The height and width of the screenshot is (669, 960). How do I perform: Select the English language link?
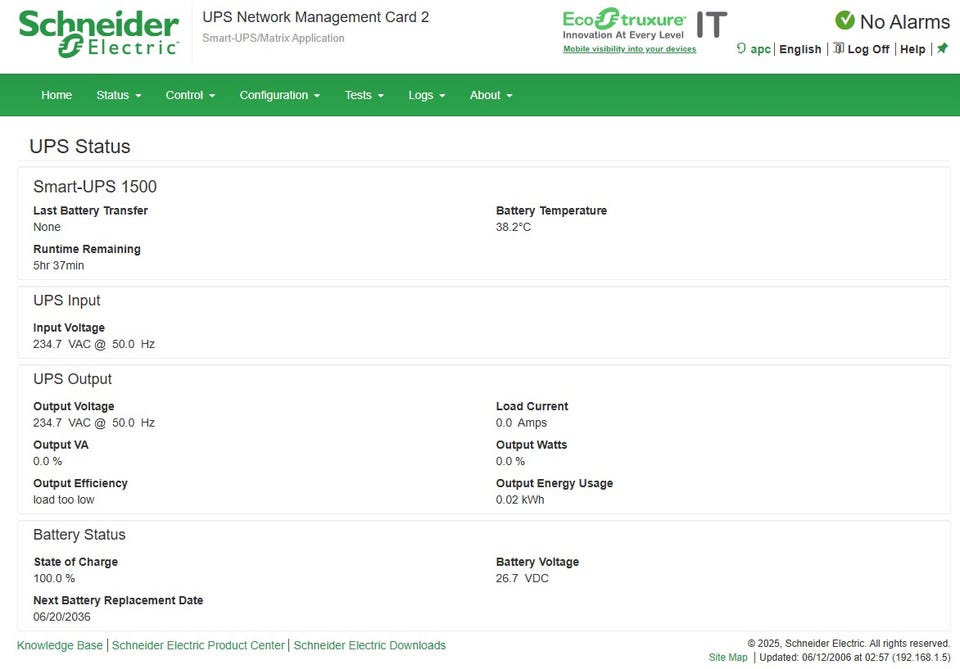point(800,49)
